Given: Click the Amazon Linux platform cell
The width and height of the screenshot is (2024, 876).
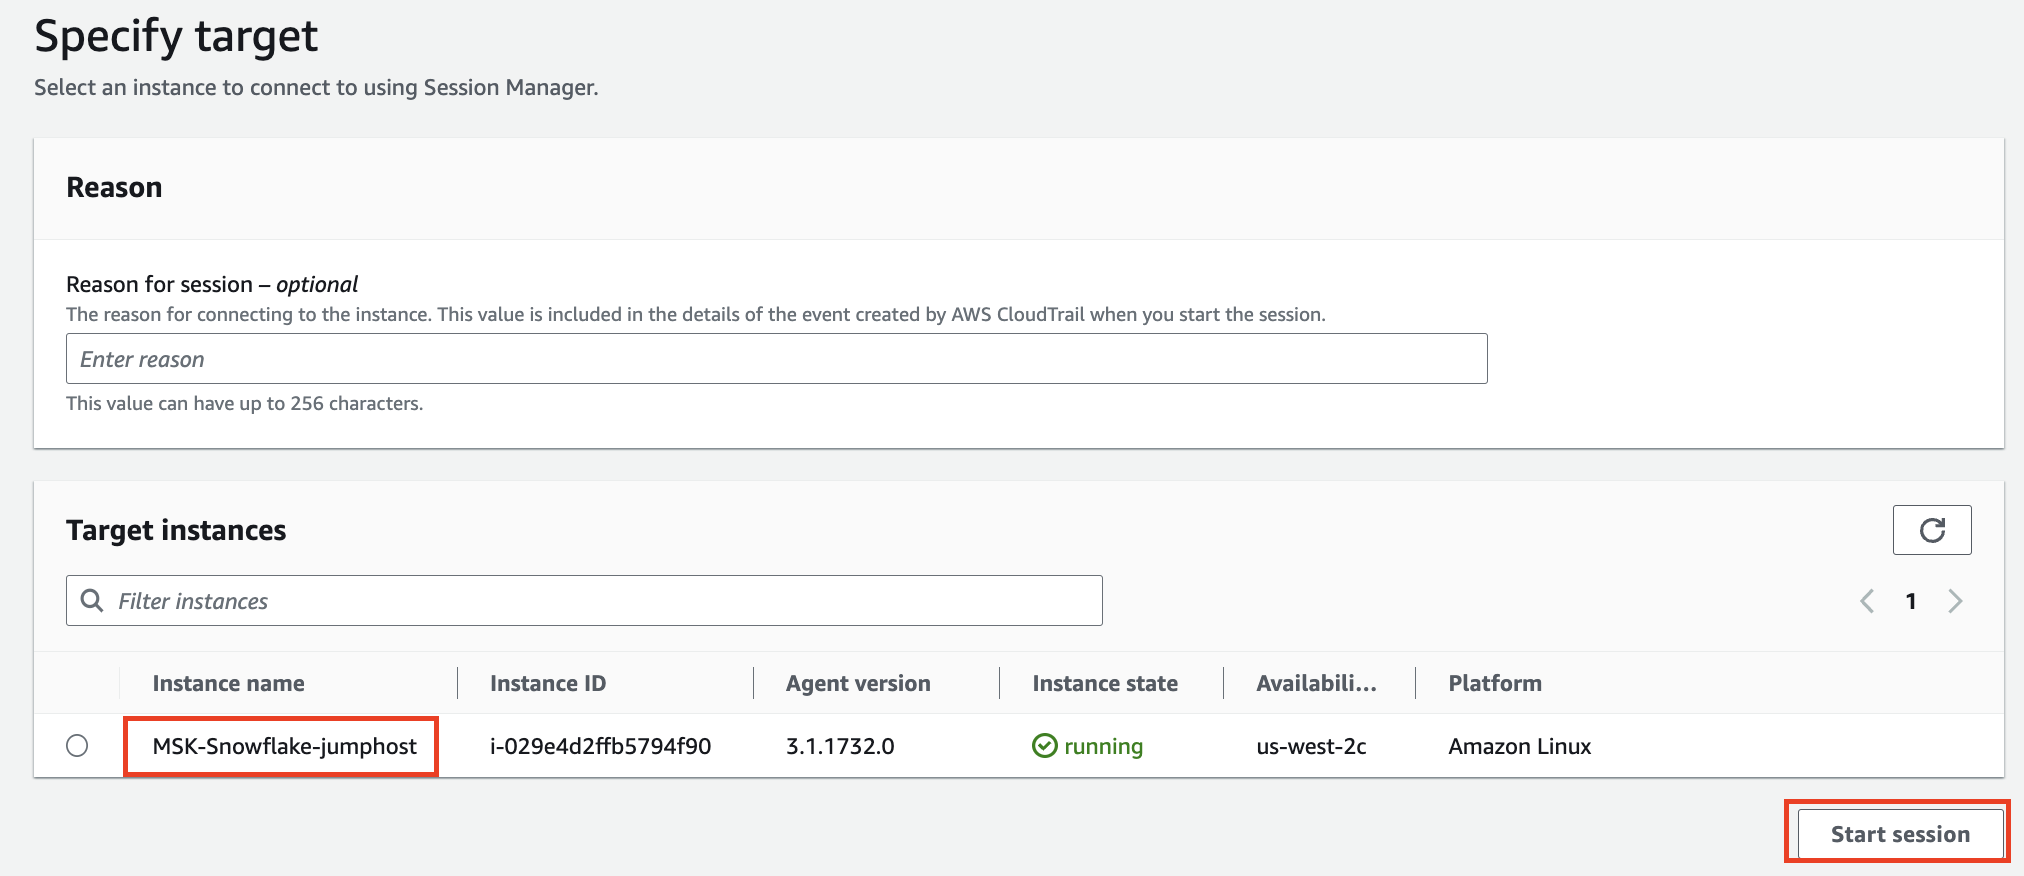Looking at the screenshot, I should coord(1519,746).
